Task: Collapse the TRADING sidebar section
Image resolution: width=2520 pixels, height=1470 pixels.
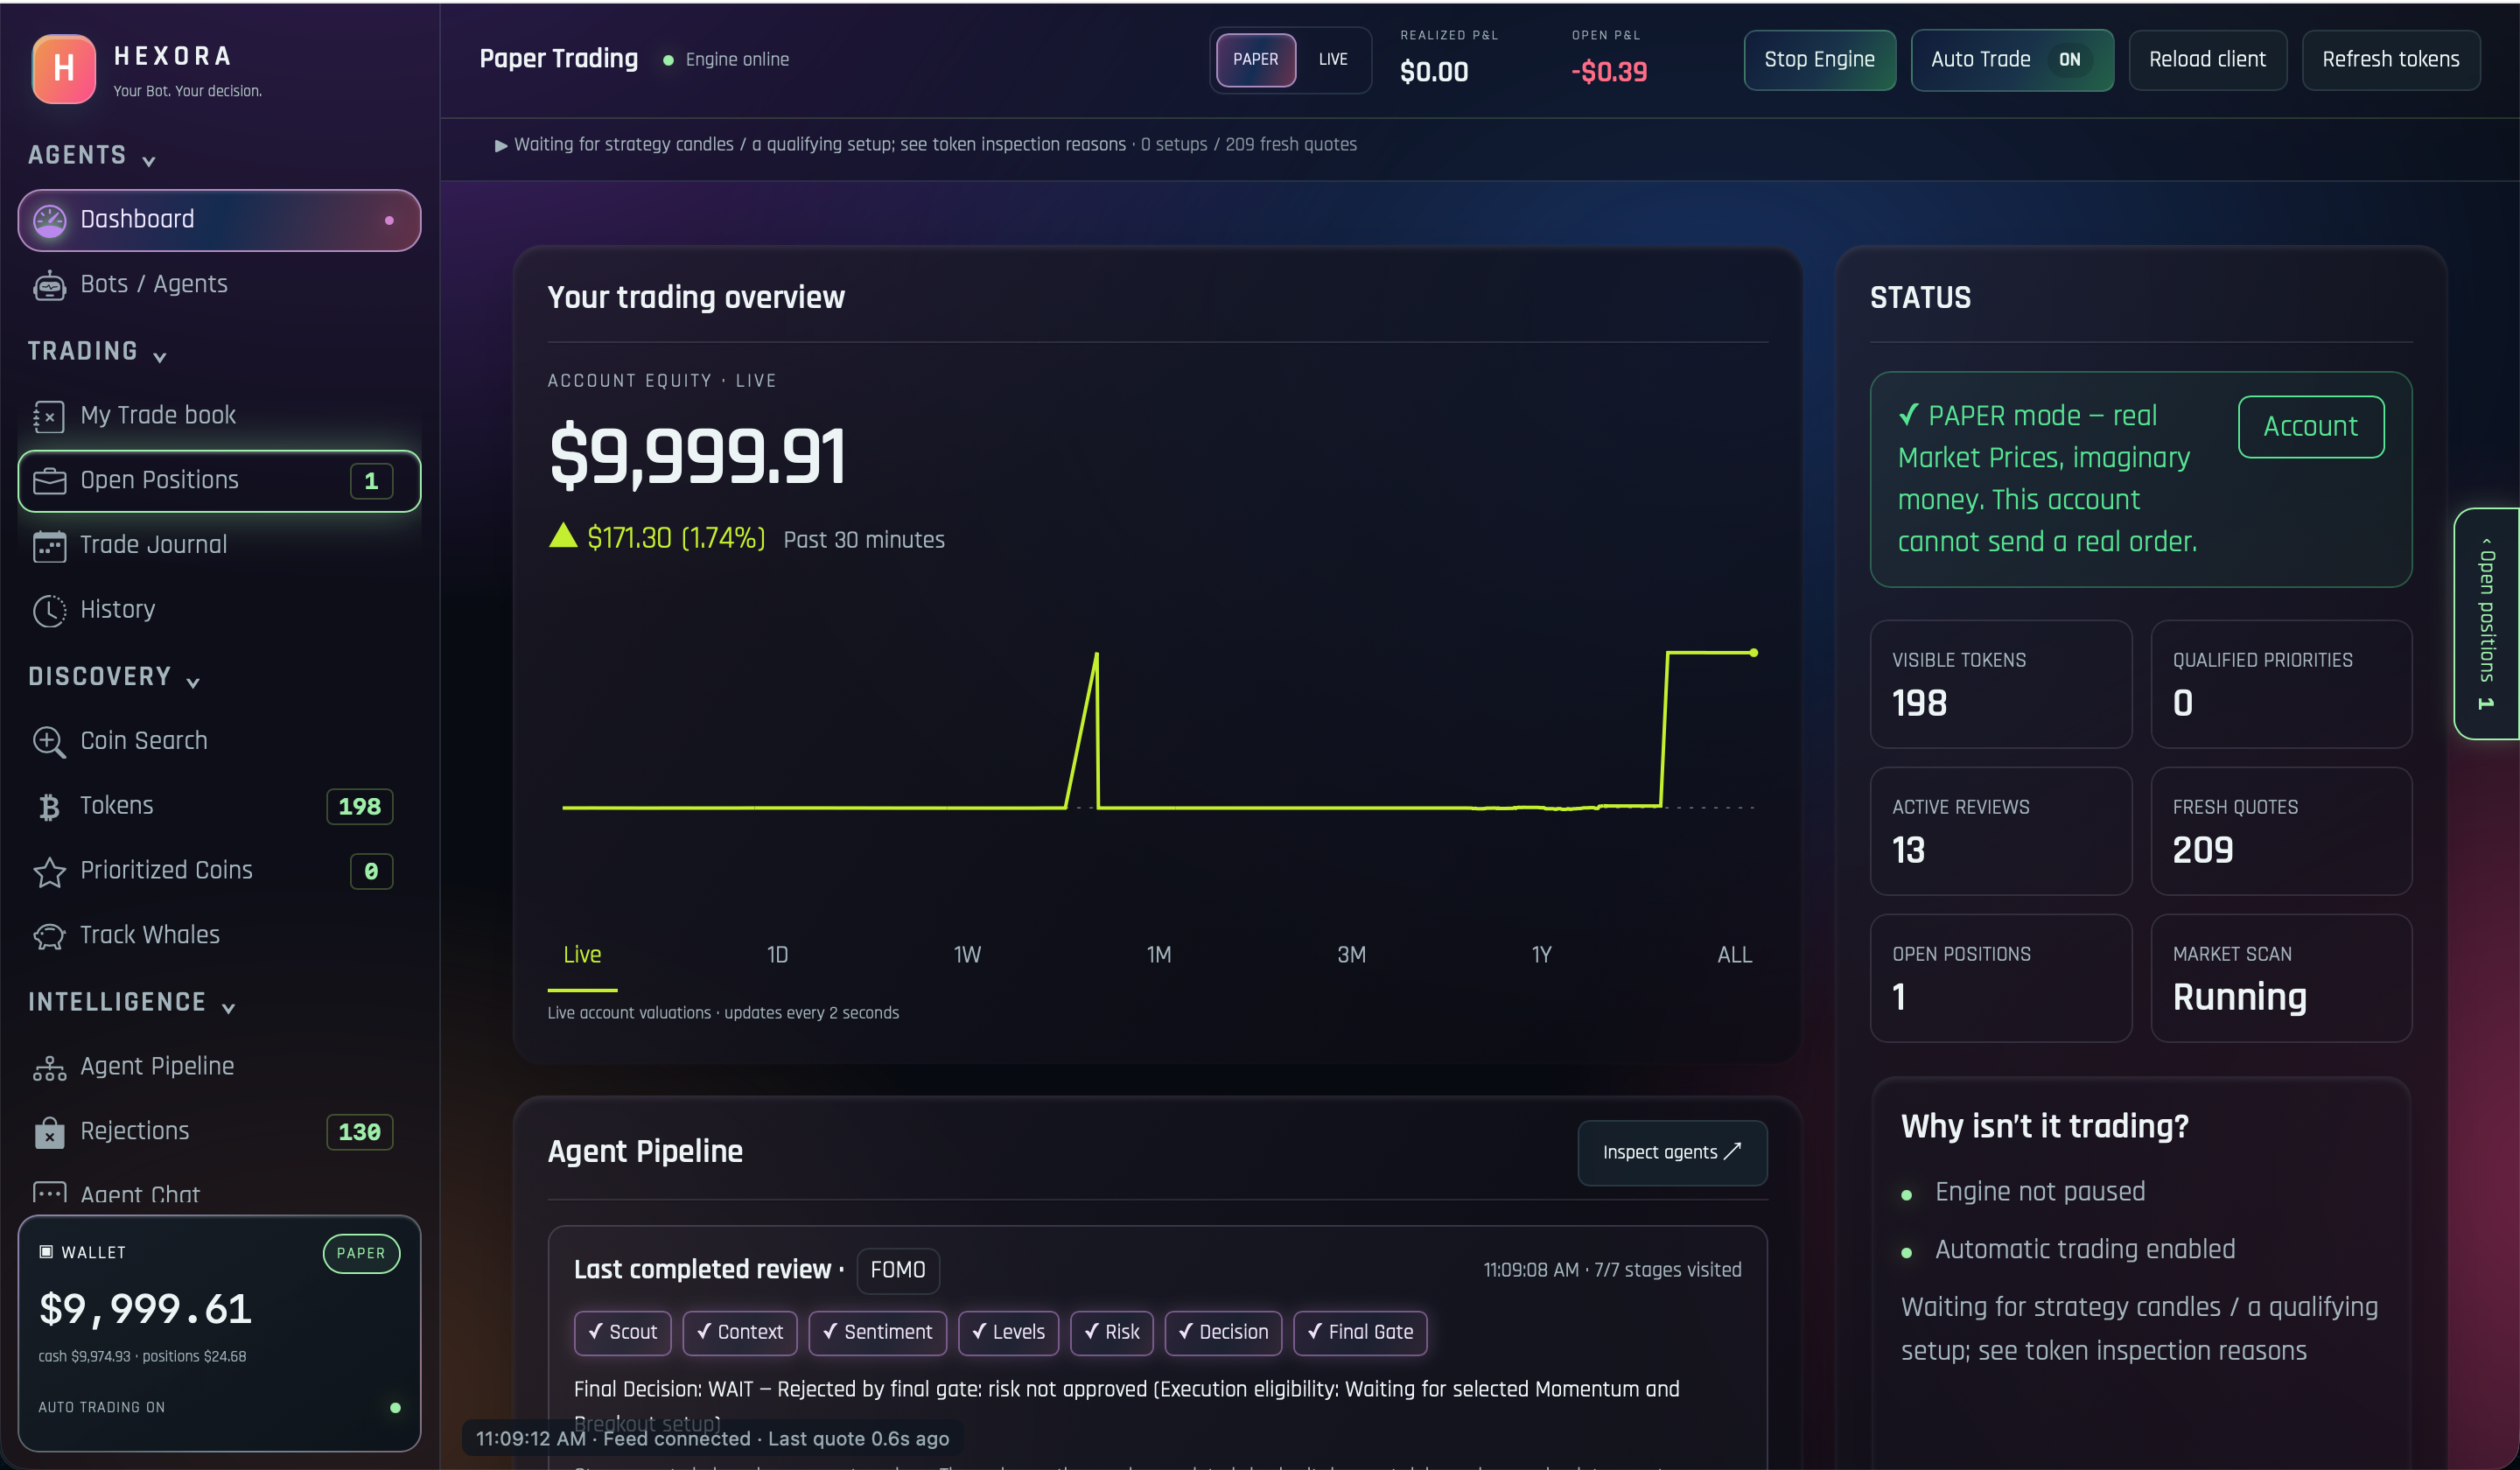Action: (x=97, y=353)
